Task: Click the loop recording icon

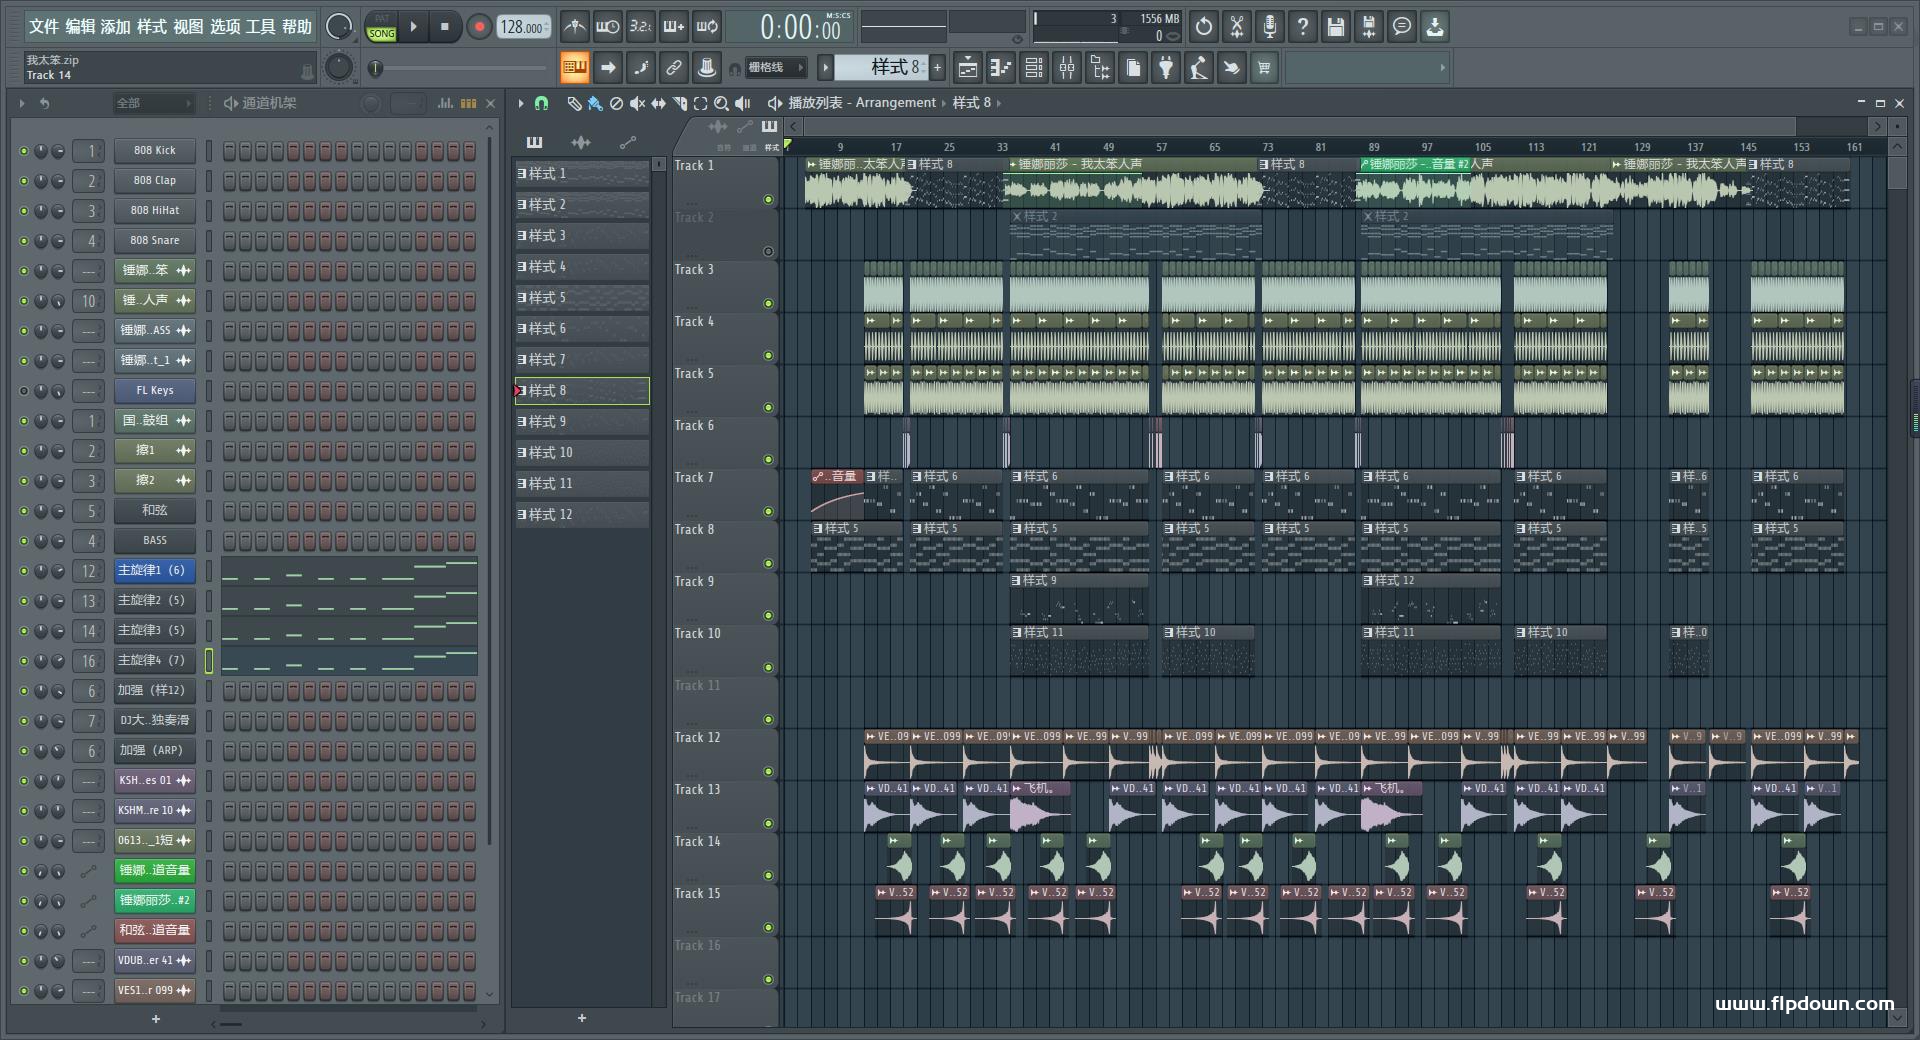Action: coord(707,27)
